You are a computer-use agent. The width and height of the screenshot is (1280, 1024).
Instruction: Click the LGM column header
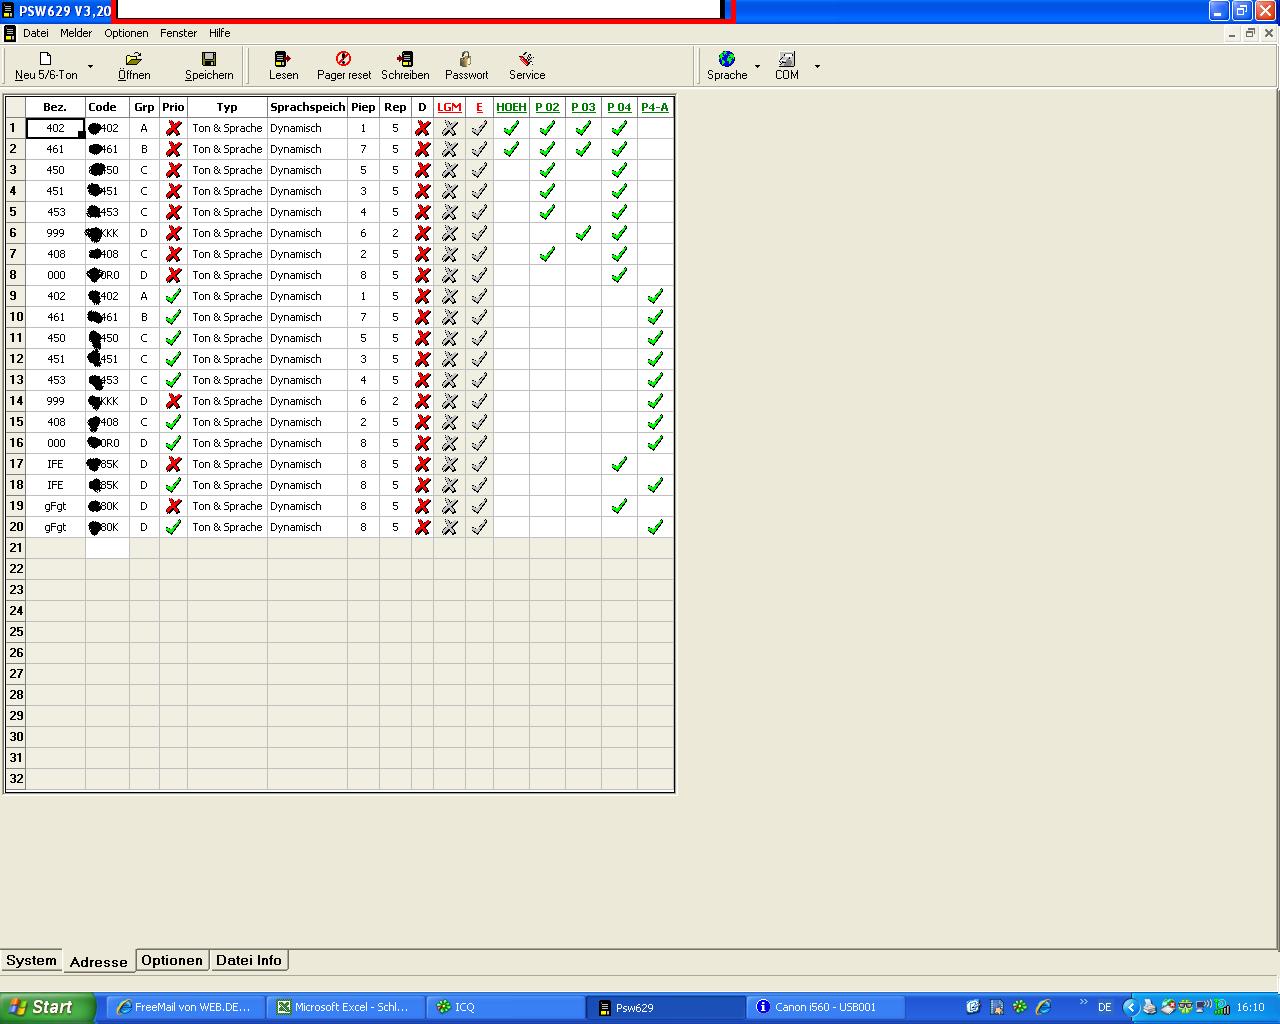click(x=449, y=107)
